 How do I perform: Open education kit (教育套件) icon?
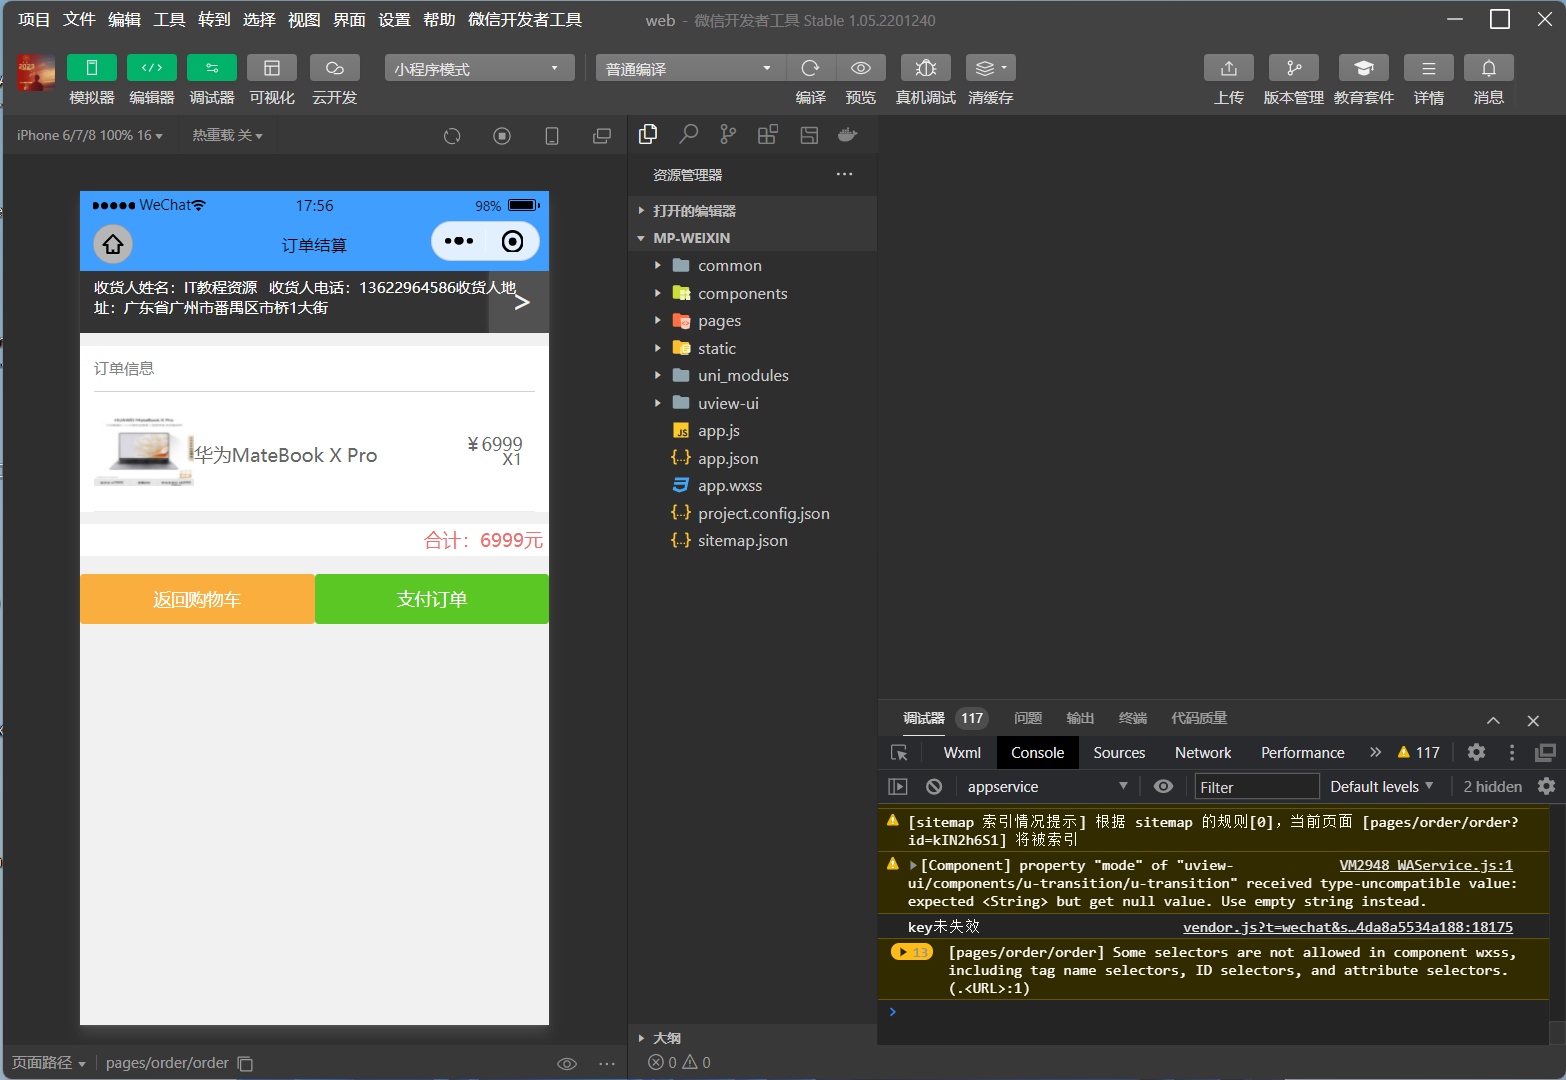coord(1364,67)
